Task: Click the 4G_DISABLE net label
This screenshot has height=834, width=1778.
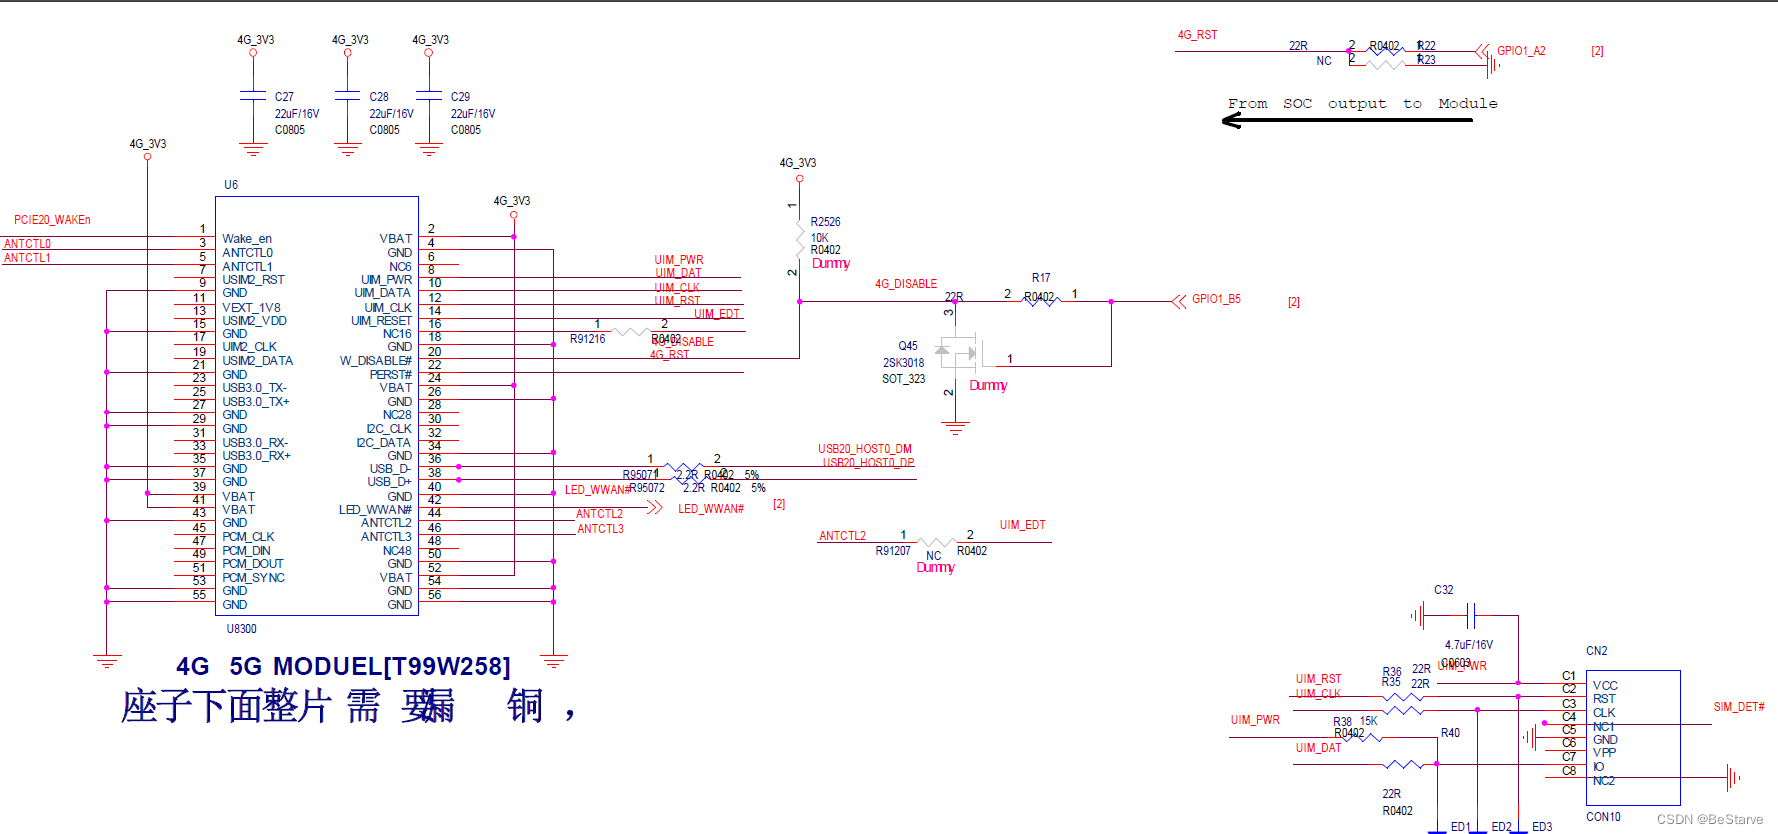Action: 906,284
